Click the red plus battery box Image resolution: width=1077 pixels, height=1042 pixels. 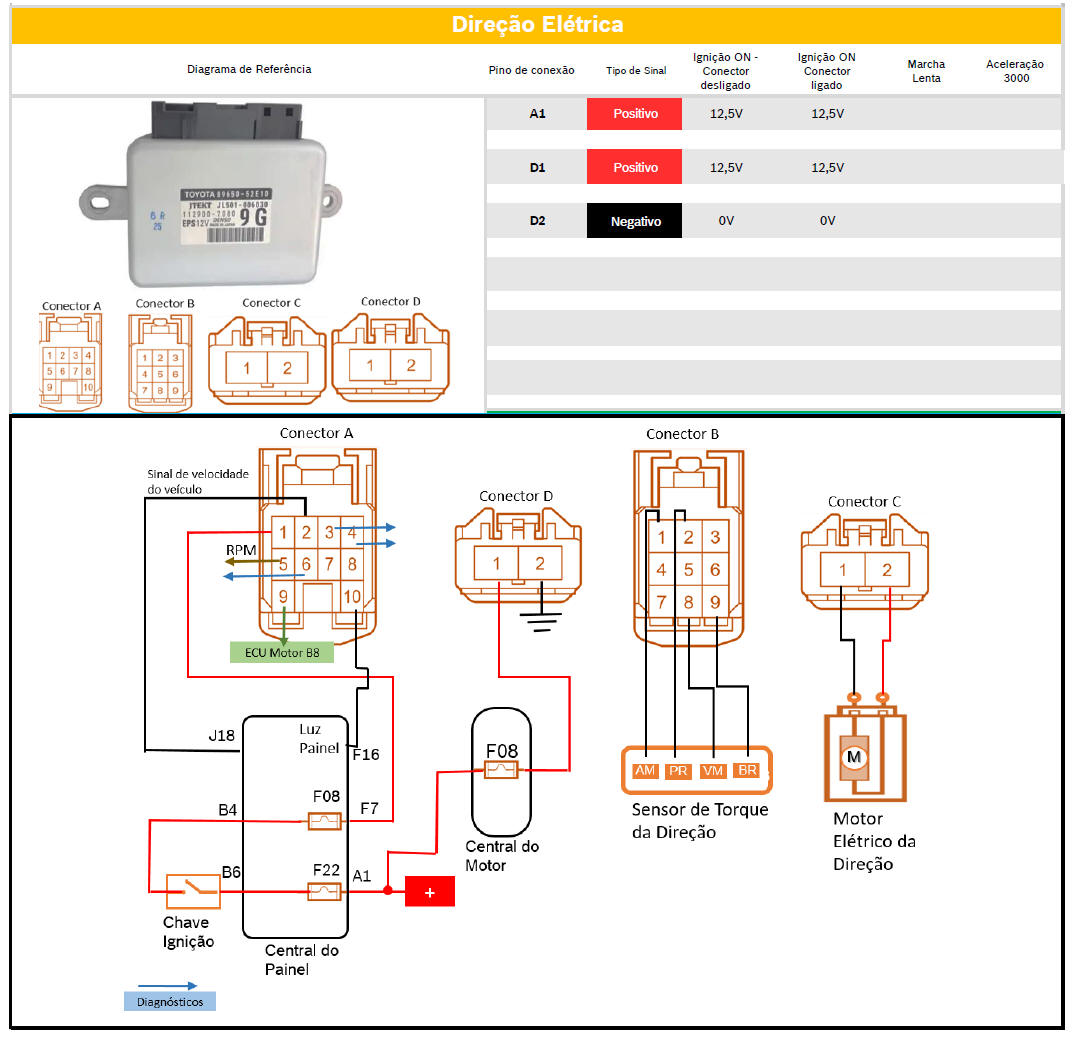click(x=429, y=892)
